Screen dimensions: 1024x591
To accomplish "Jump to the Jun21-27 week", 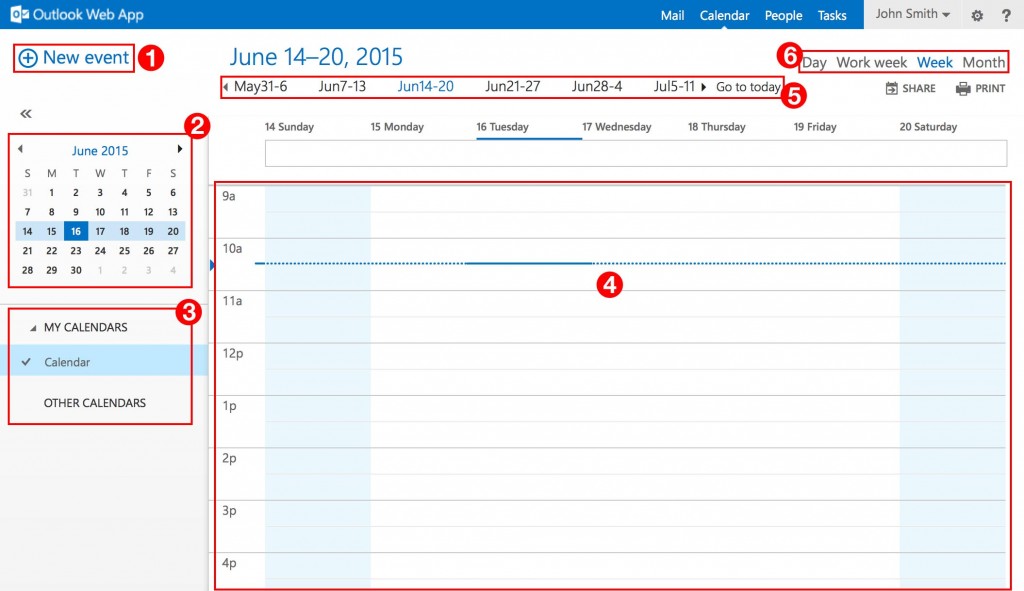I will pos(512,87).
